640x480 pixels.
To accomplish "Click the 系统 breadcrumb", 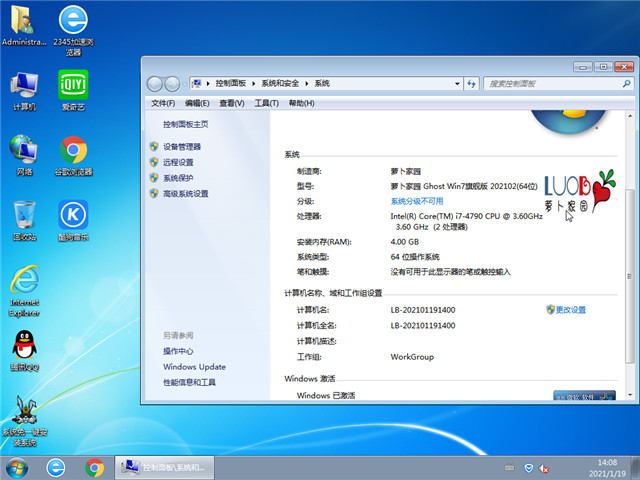I will (322, 83).
